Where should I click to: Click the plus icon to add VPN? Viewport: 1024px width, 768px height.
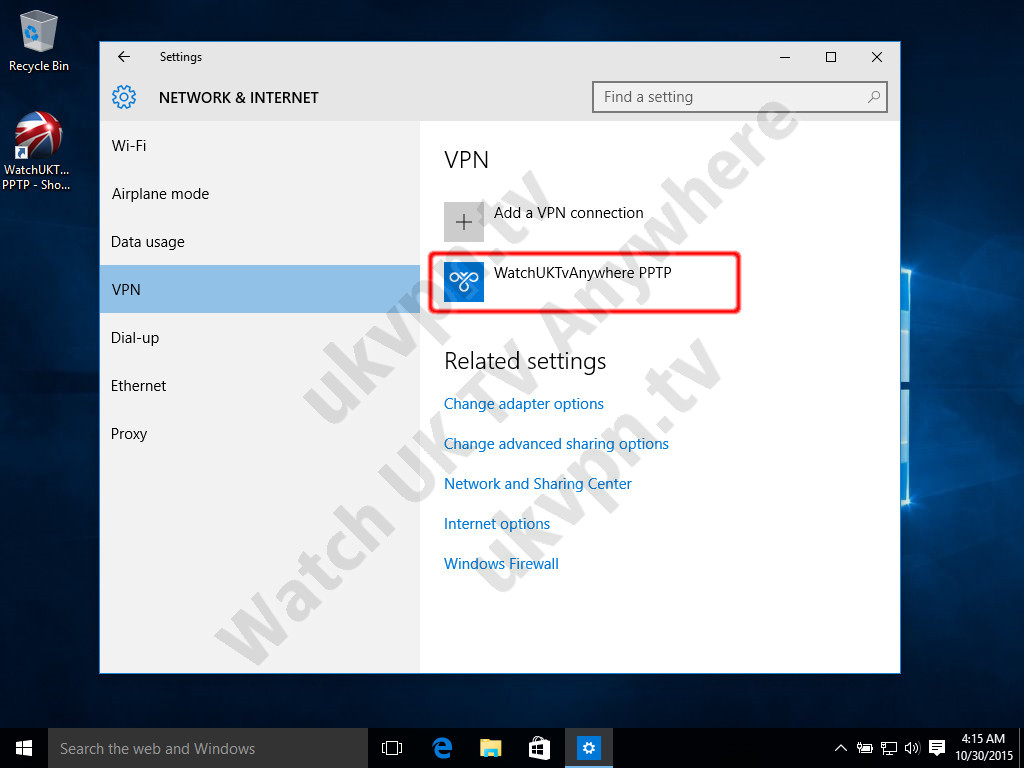[464, 222]
